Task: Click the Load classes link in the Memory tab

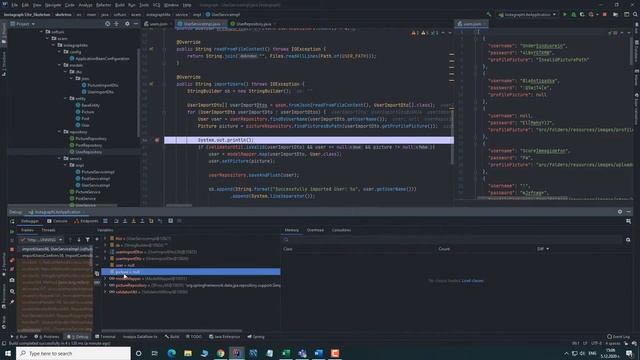Action: [472, 281]
